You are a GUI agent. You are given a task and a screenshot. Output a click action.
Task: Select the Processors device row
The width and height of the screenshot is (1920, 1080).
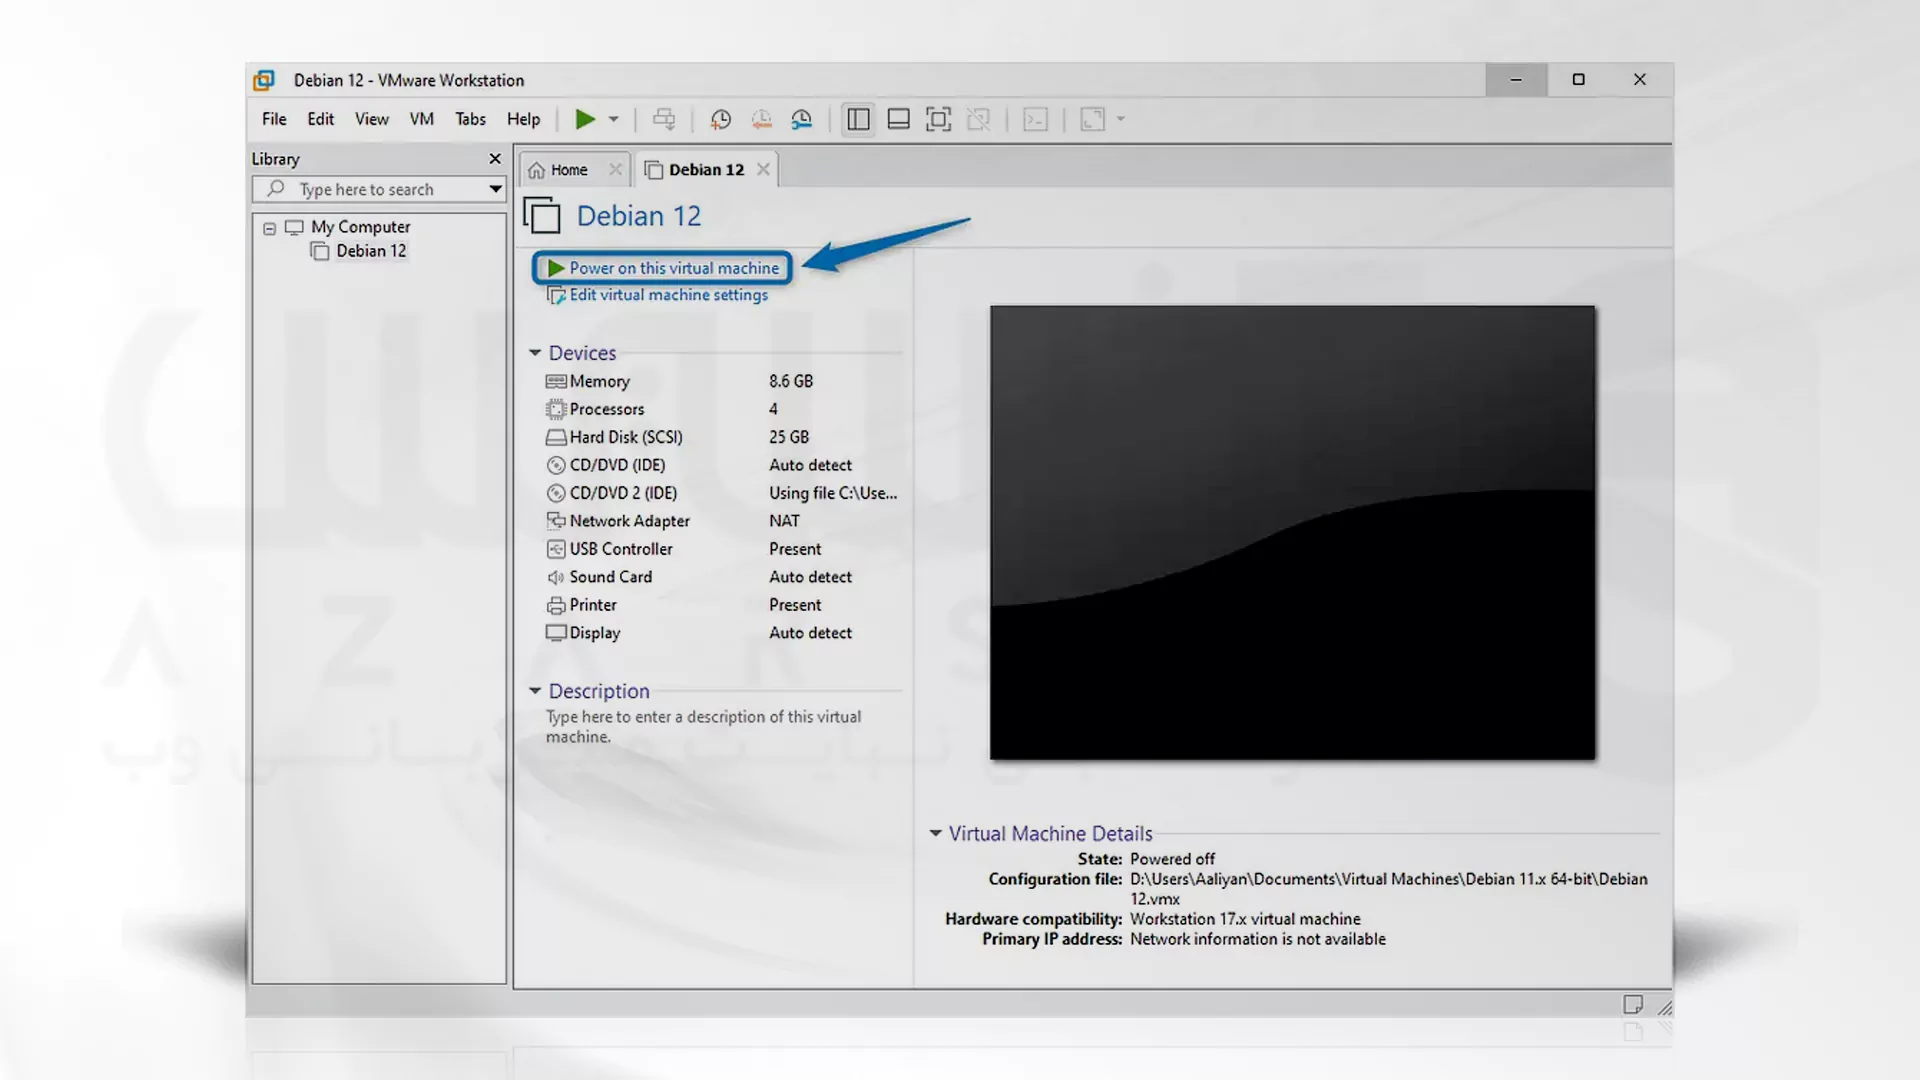click(722, 409)
